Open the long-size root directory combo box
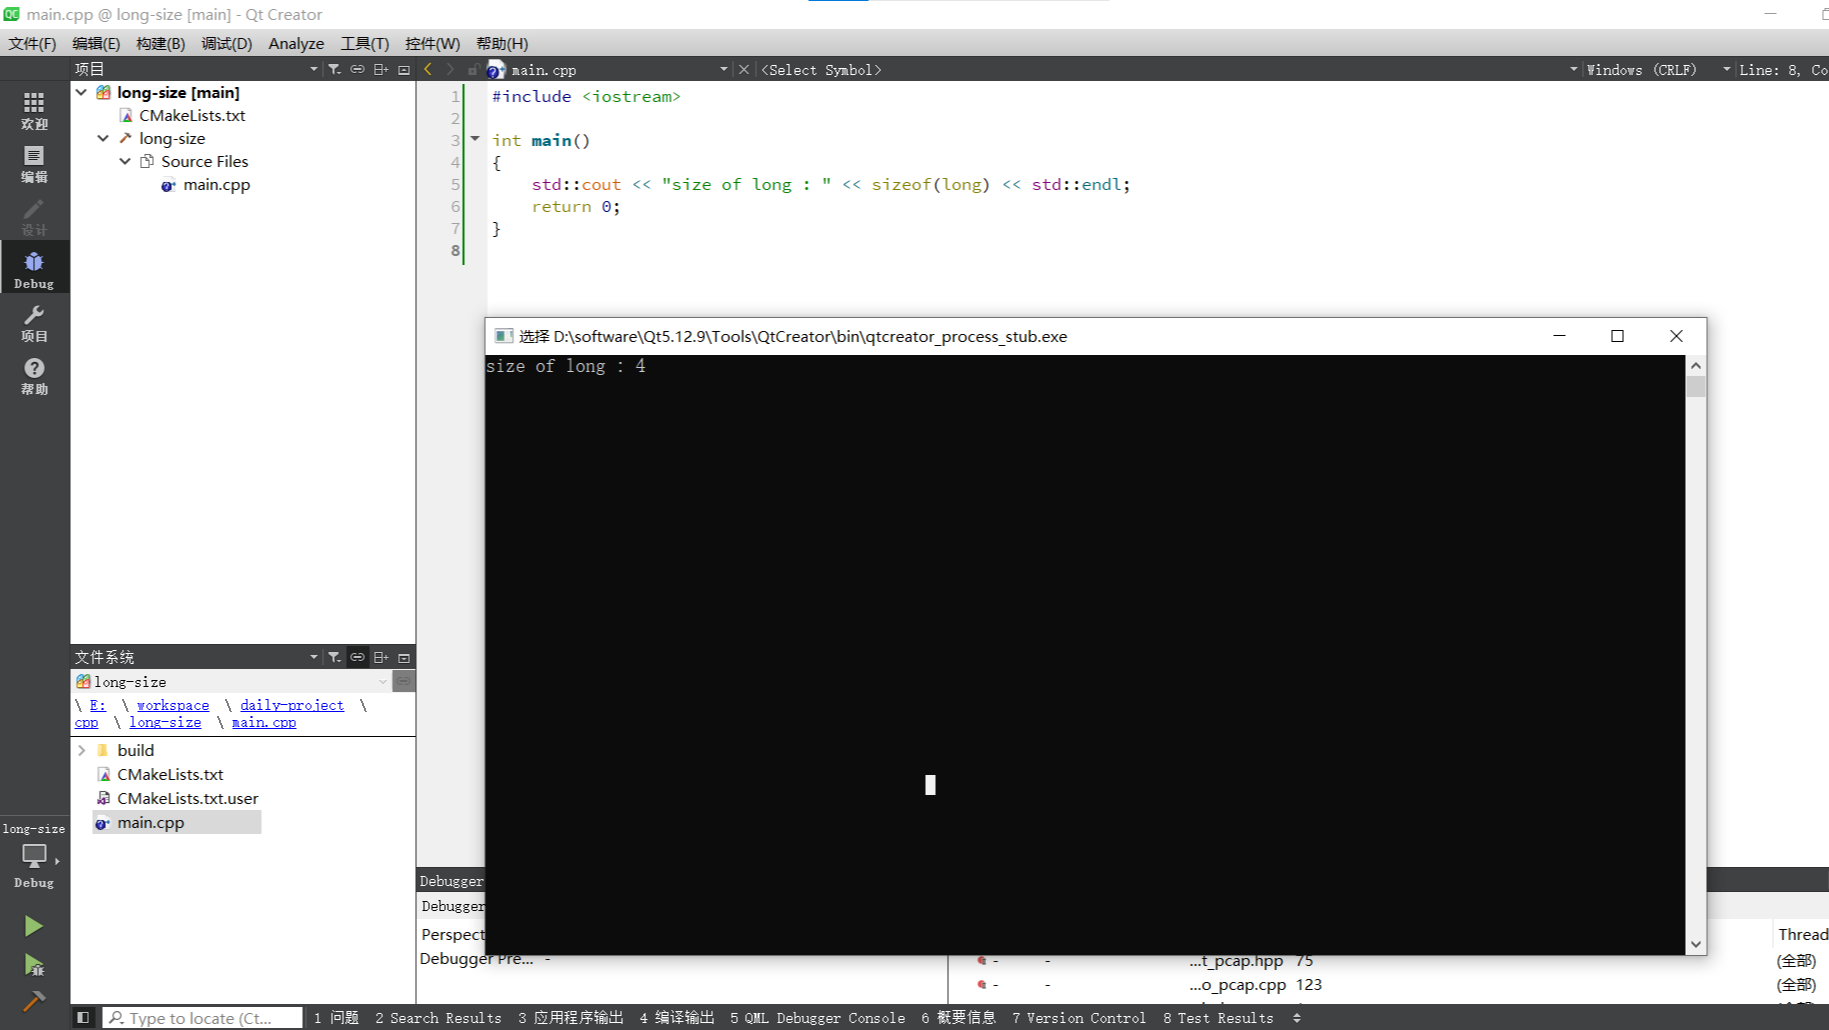The height and width of the screenshot is (1030, 1829). [x=231, y=681]
